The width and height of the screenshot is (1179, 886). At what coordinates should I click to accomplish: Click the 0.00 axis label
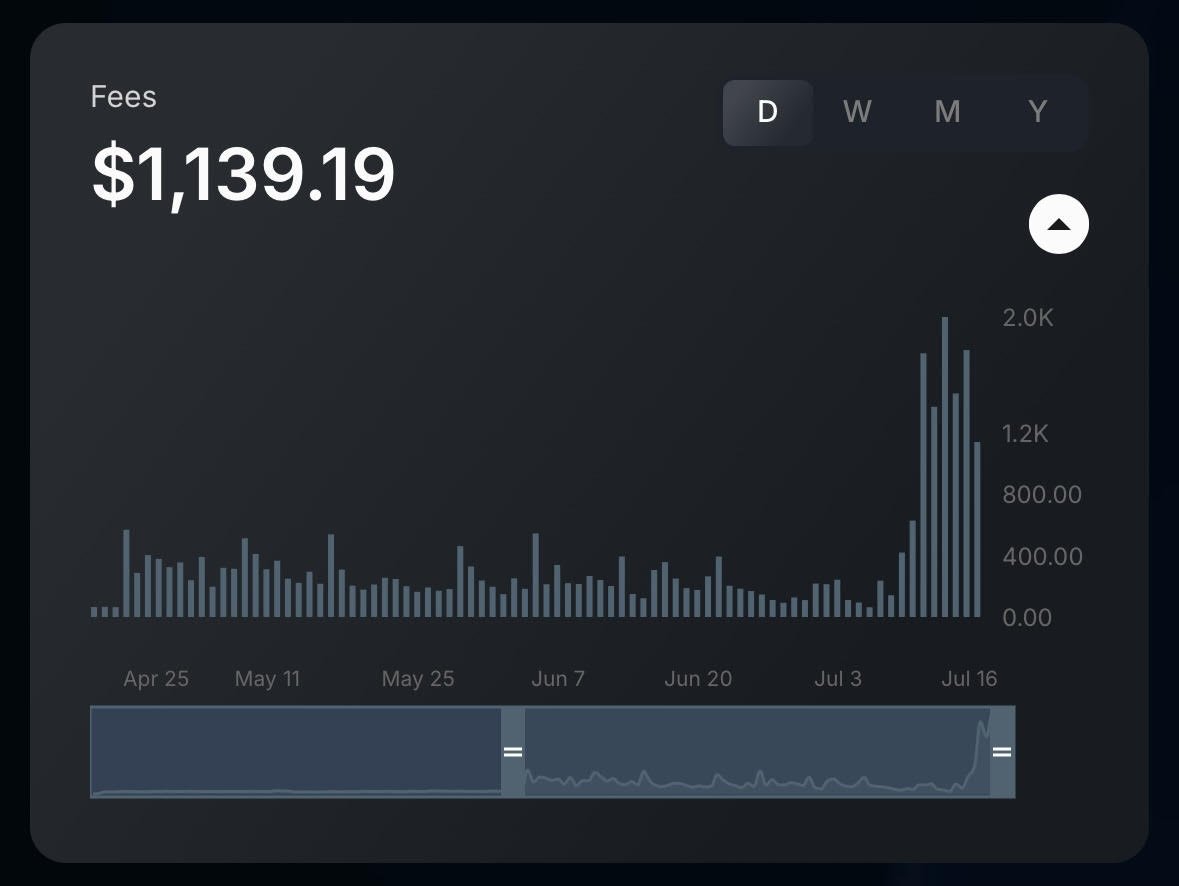click(1027, 617)
